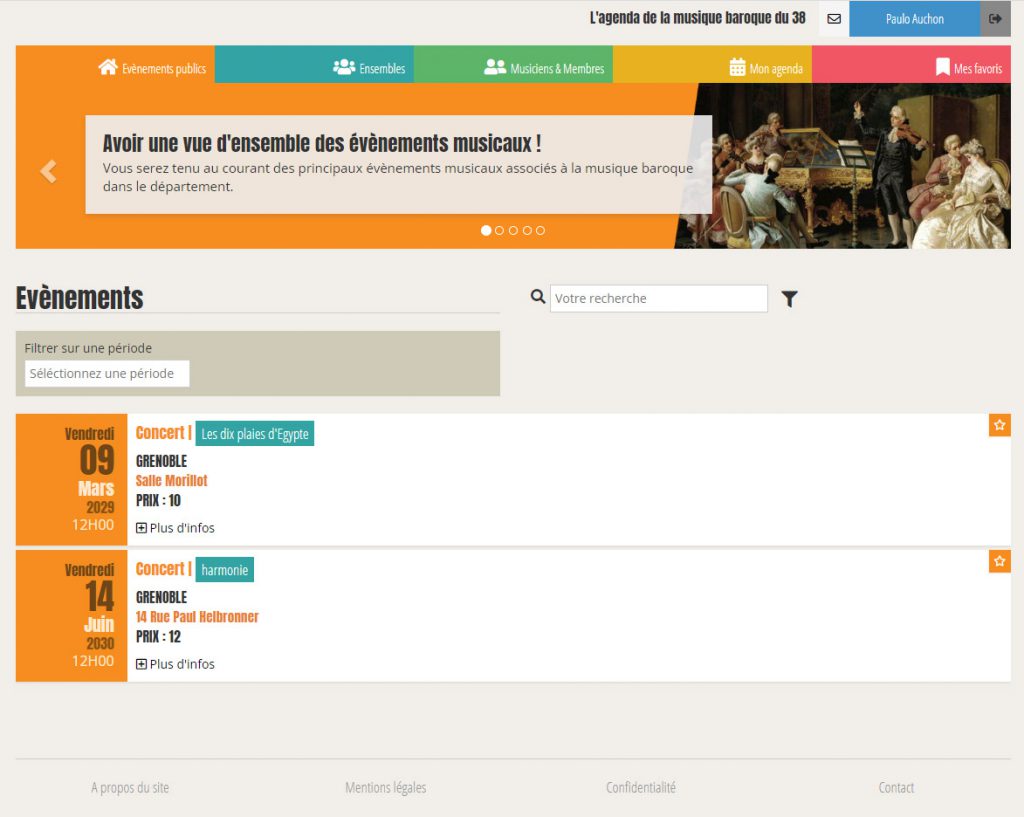Viewport: 1024px width, 817px height.
Task: Click the Salle Morillot venue link
Action: pos(171,481)
